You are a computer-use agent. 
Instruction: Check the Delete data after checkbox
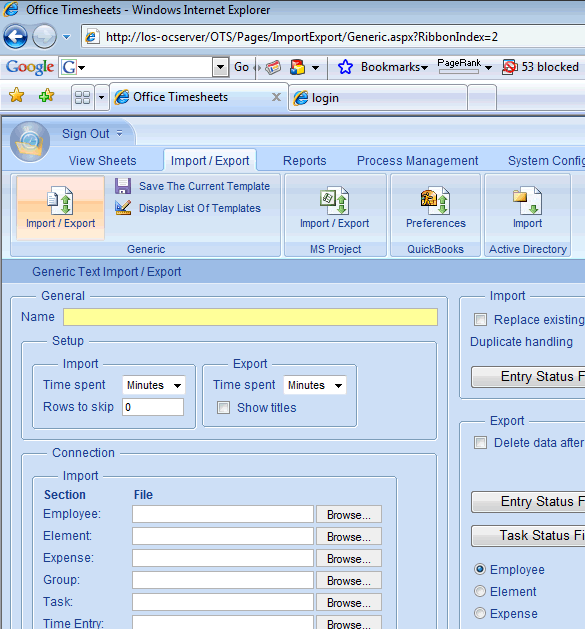[x=480, y=443]
